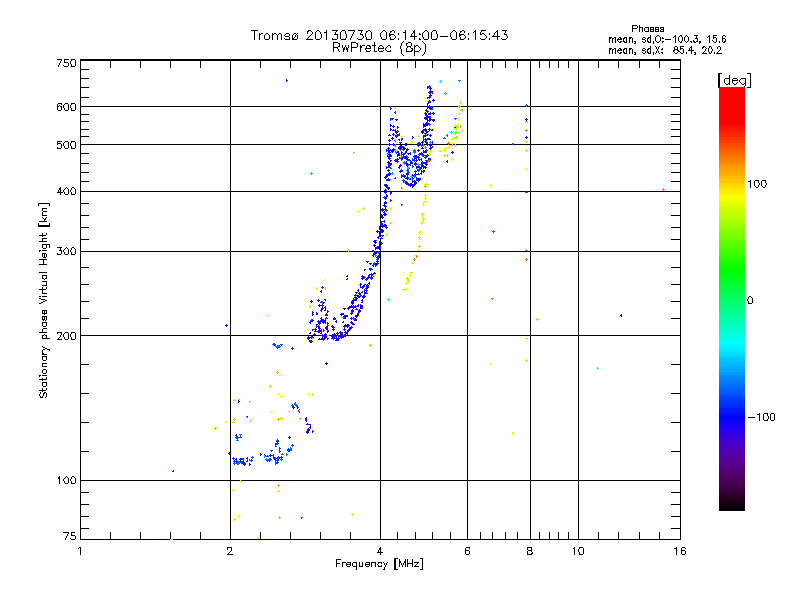Click the plot title 'Tromsø 20130730 06:14:00-06:15:43'
The image size is (800, 600).
379,35
